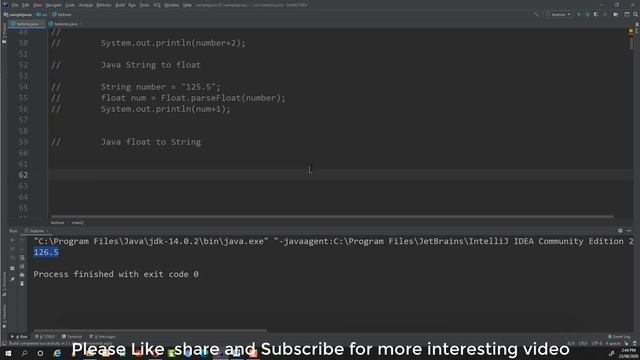640x360 pixels.
Task: Hide the Run panel with minimize icon
Action: point(629,231)
